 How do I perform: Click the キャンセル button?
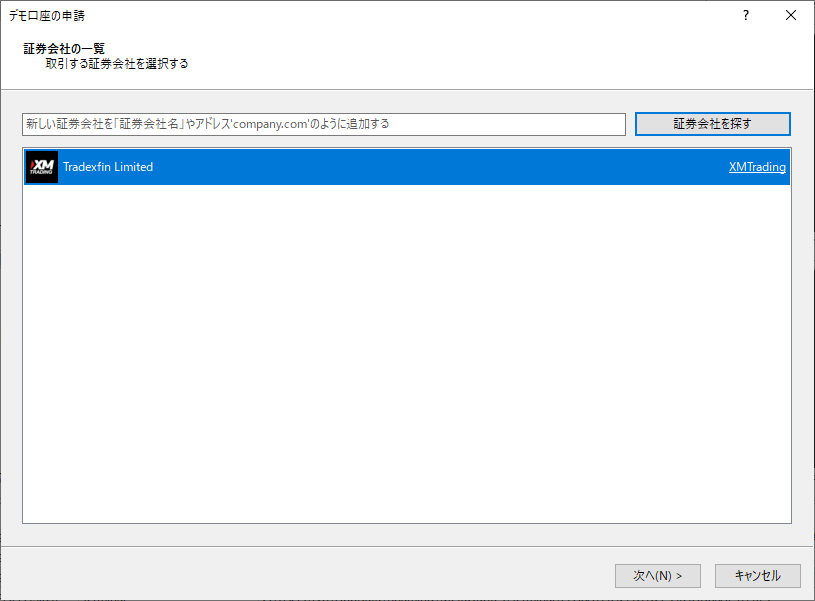[757, 576]
